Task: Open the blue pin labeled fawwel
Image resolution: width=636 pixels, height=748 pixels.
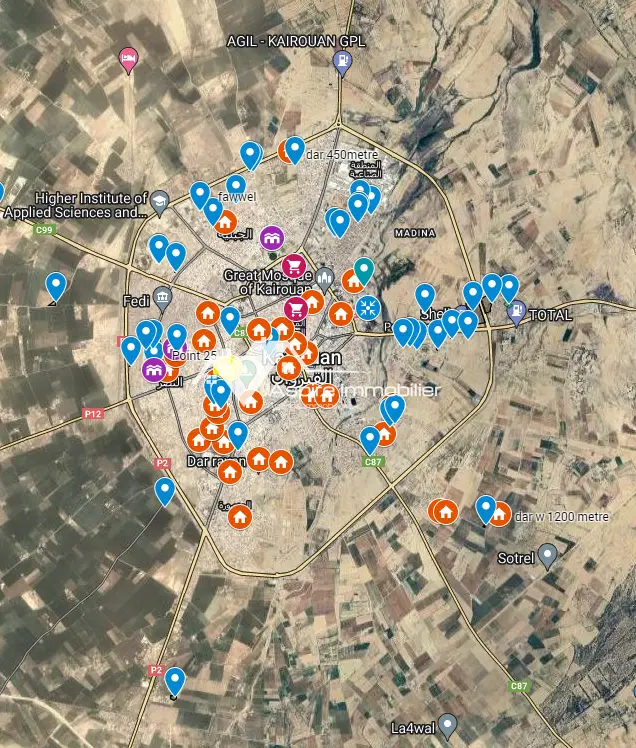Action: pyautogui.click(x=236, y=187)
